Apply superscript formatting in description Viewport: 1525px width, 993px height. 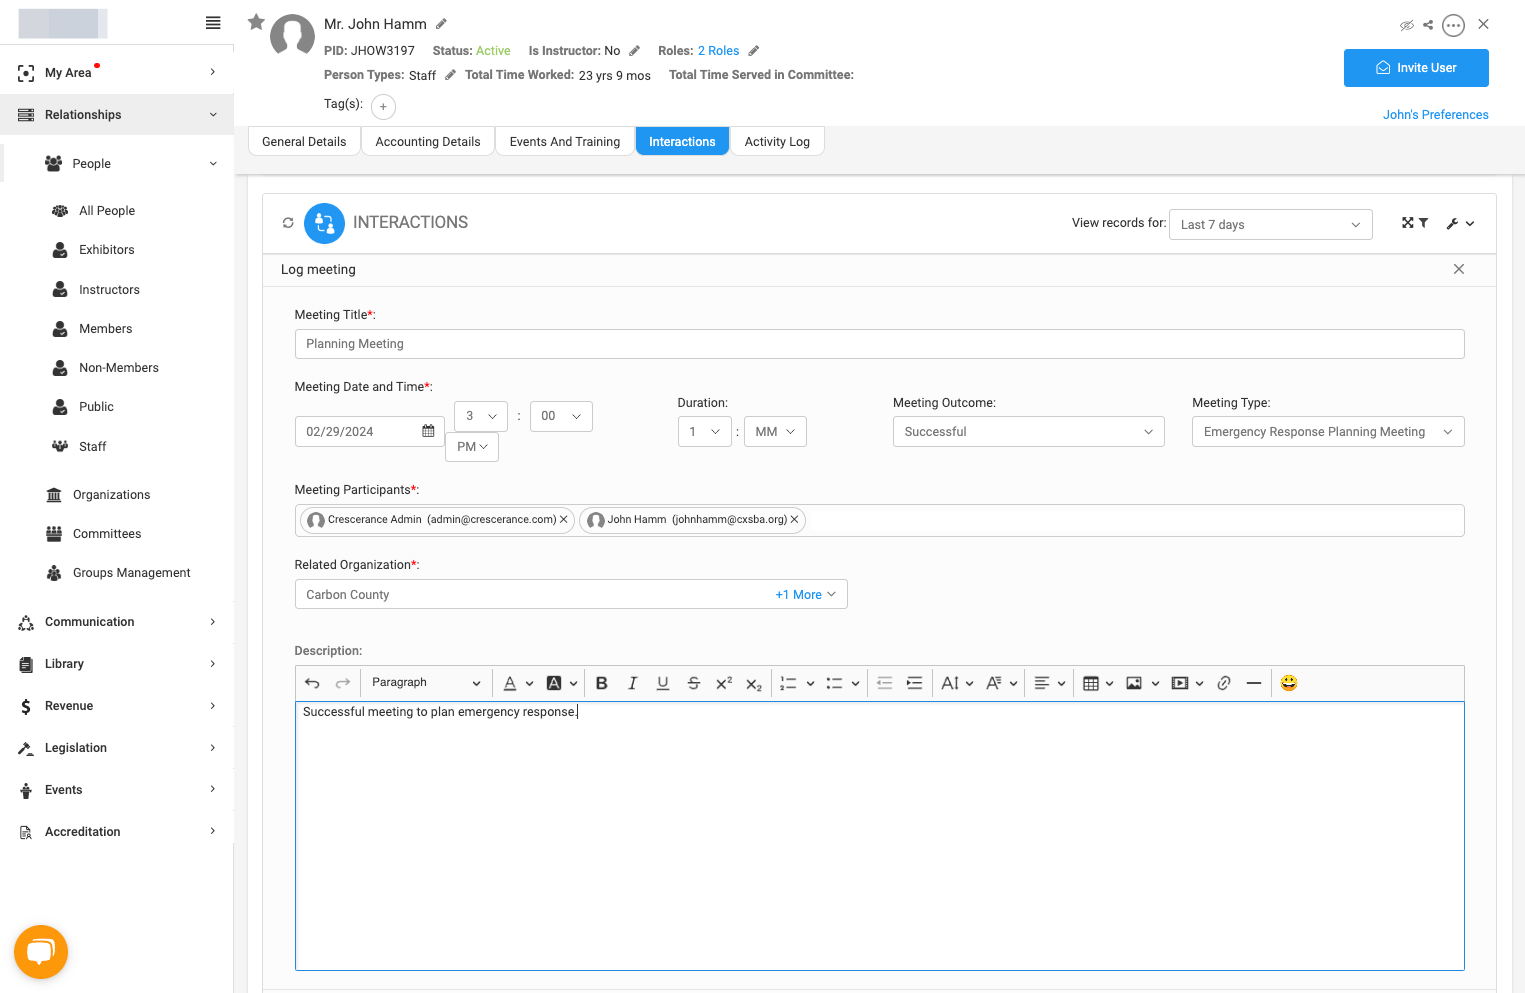click(724, 683)
